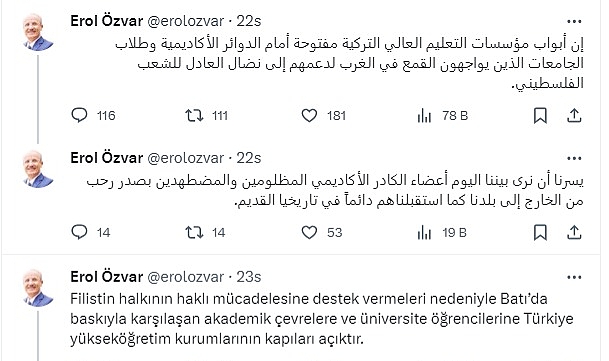Open @erolozvar handle on Turkish tweet
Image resolution: width=609 pixels, height=361 pixels.
tap(186, 277)
